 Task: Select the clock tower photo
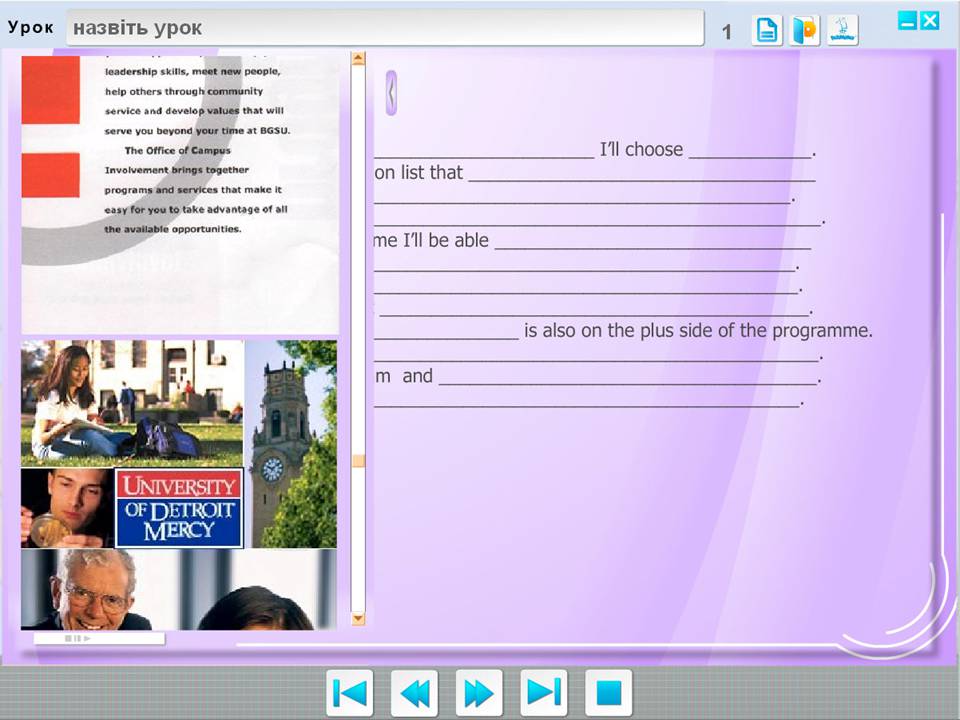point(291,444)
